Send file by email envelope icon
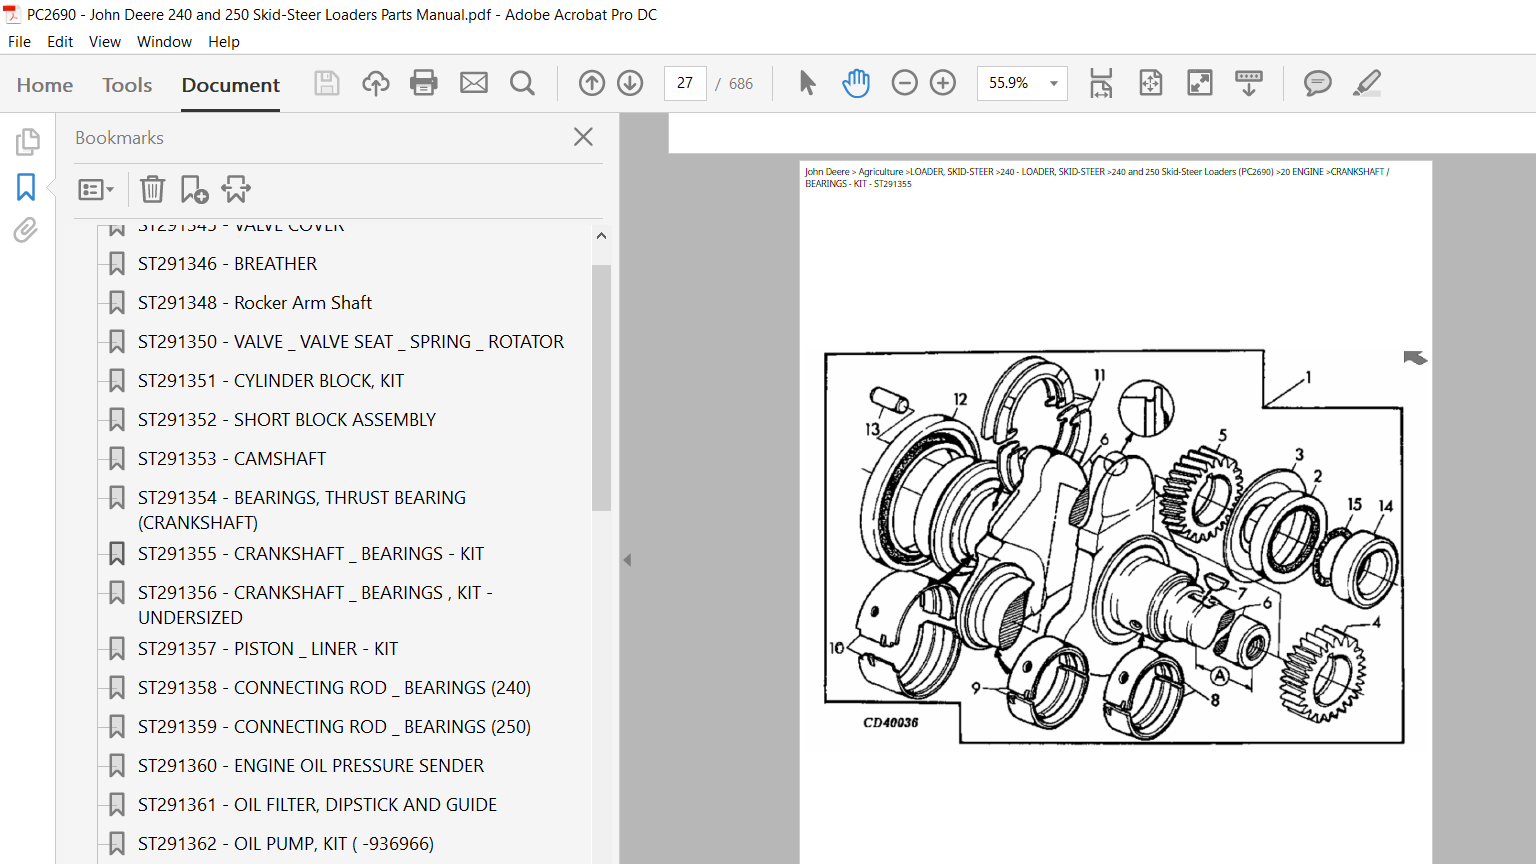Image resolution: width=1536 pixels, height=864 pixels. [x=474, y=83]
